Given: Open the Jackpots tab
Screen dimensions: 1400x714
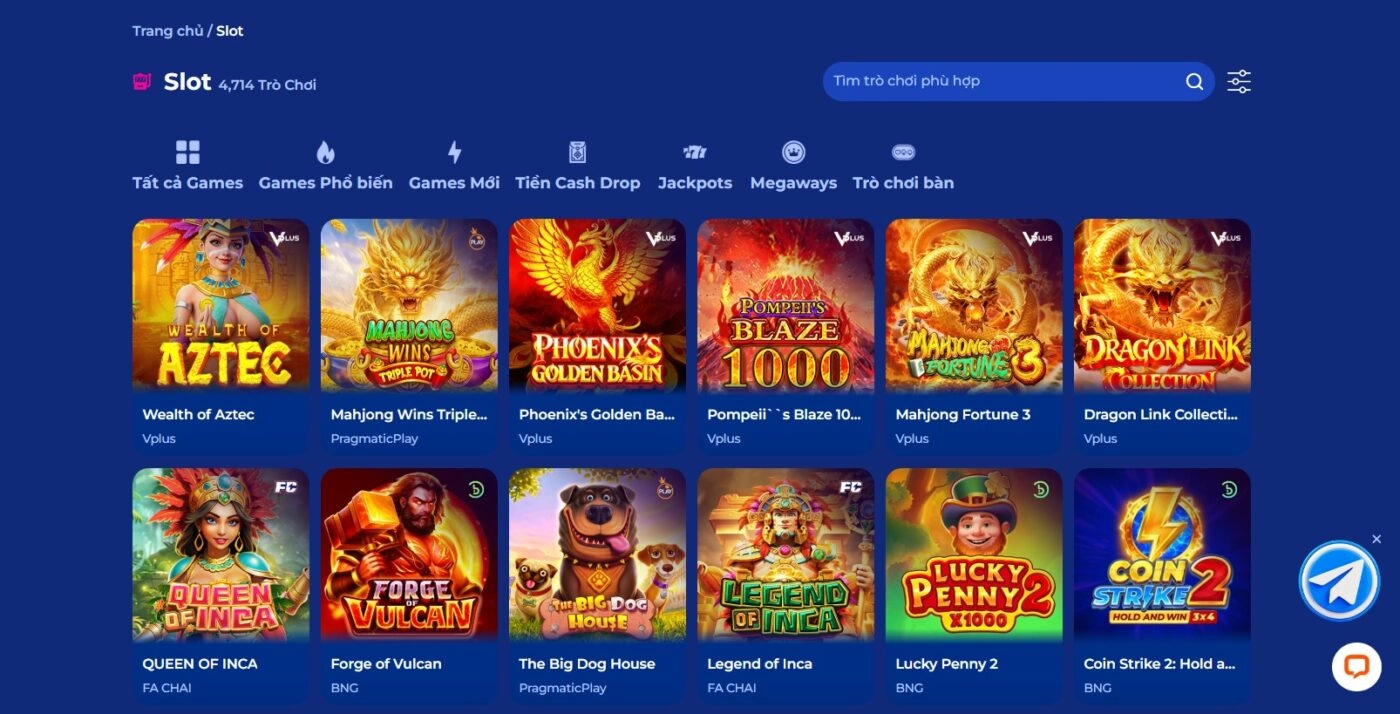Looking at the screenshot, I should (695, 166).
